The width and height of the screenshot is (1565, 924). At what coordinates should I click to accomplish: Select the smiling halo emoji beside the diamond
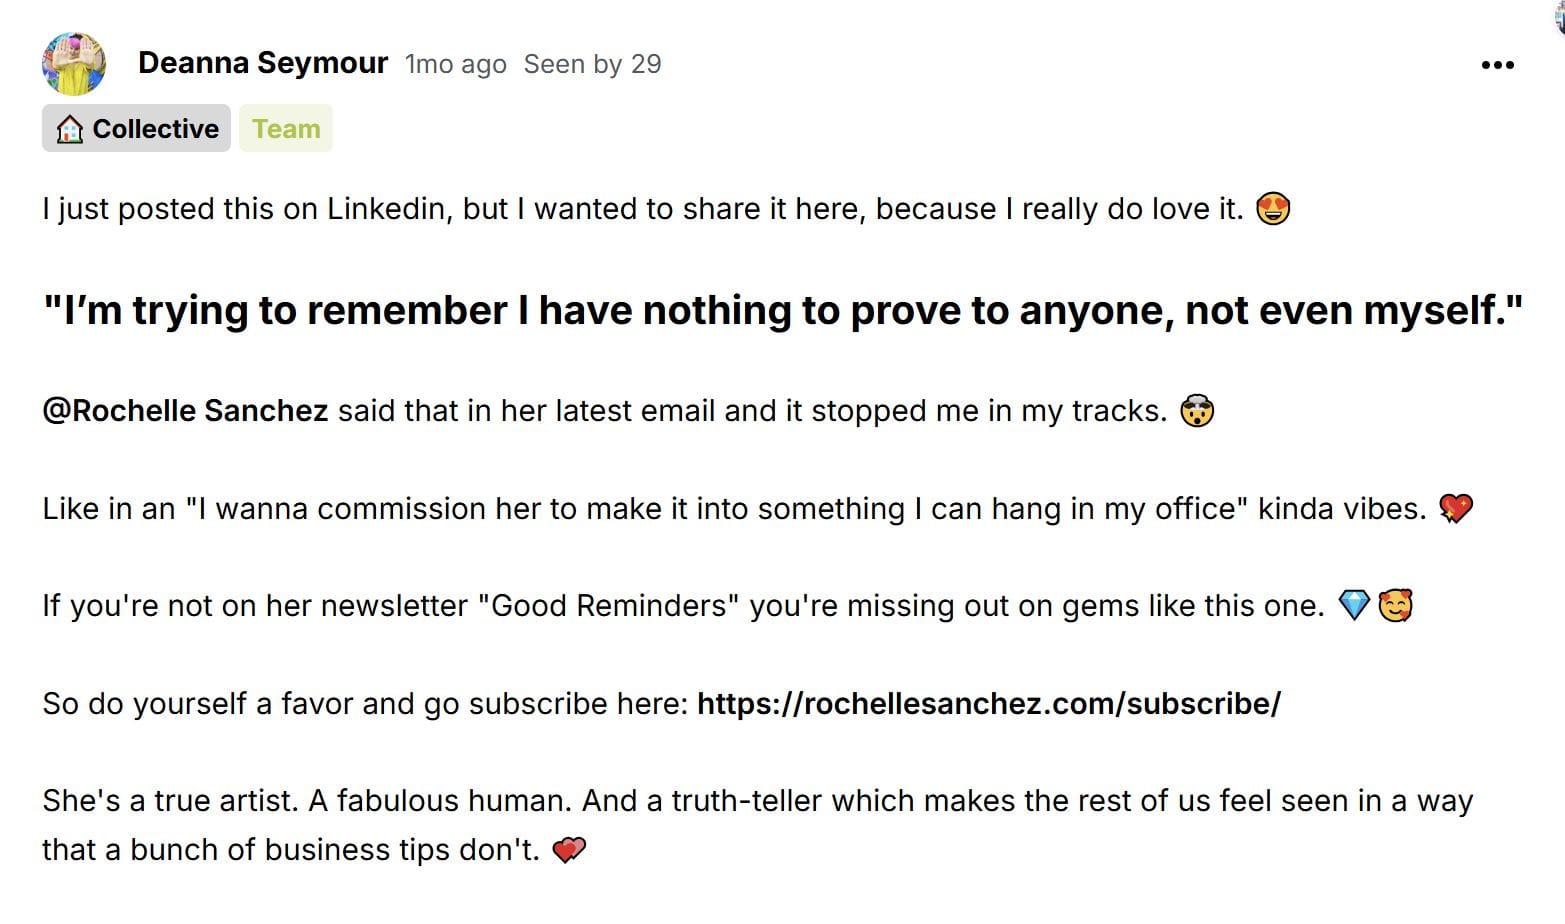(1397, 604)
